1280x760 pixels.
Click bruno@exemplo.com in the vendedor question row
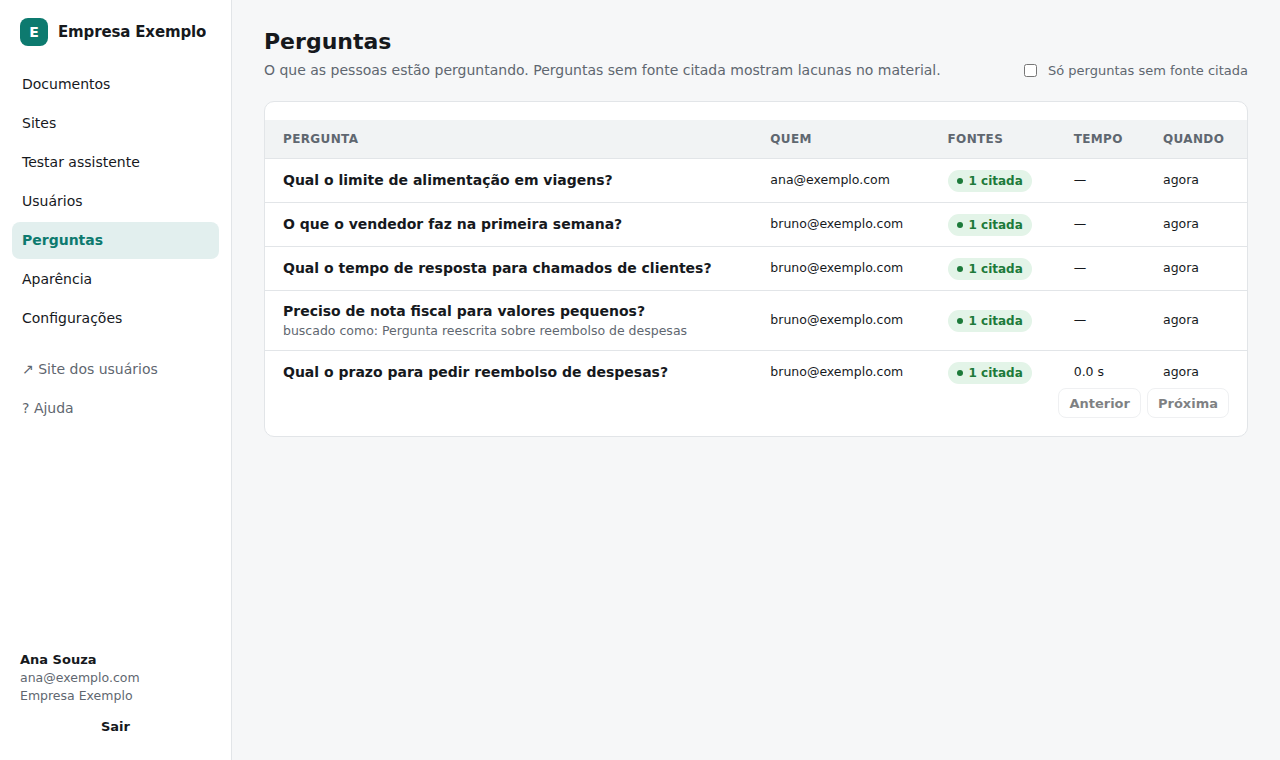(836, 224)
